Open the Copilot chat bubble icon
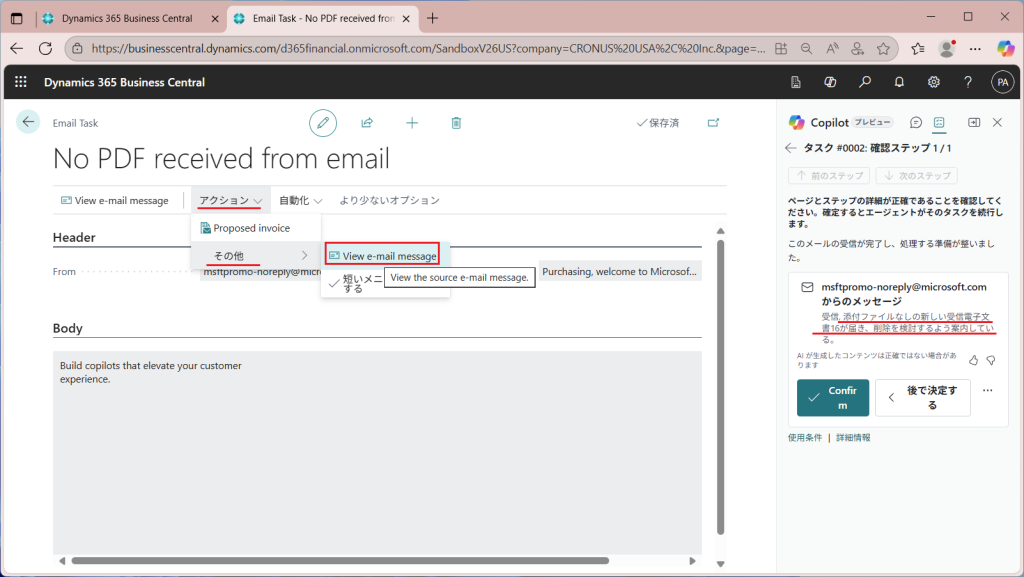Viewport: 1024px width, 577px height. click(916, 123)
